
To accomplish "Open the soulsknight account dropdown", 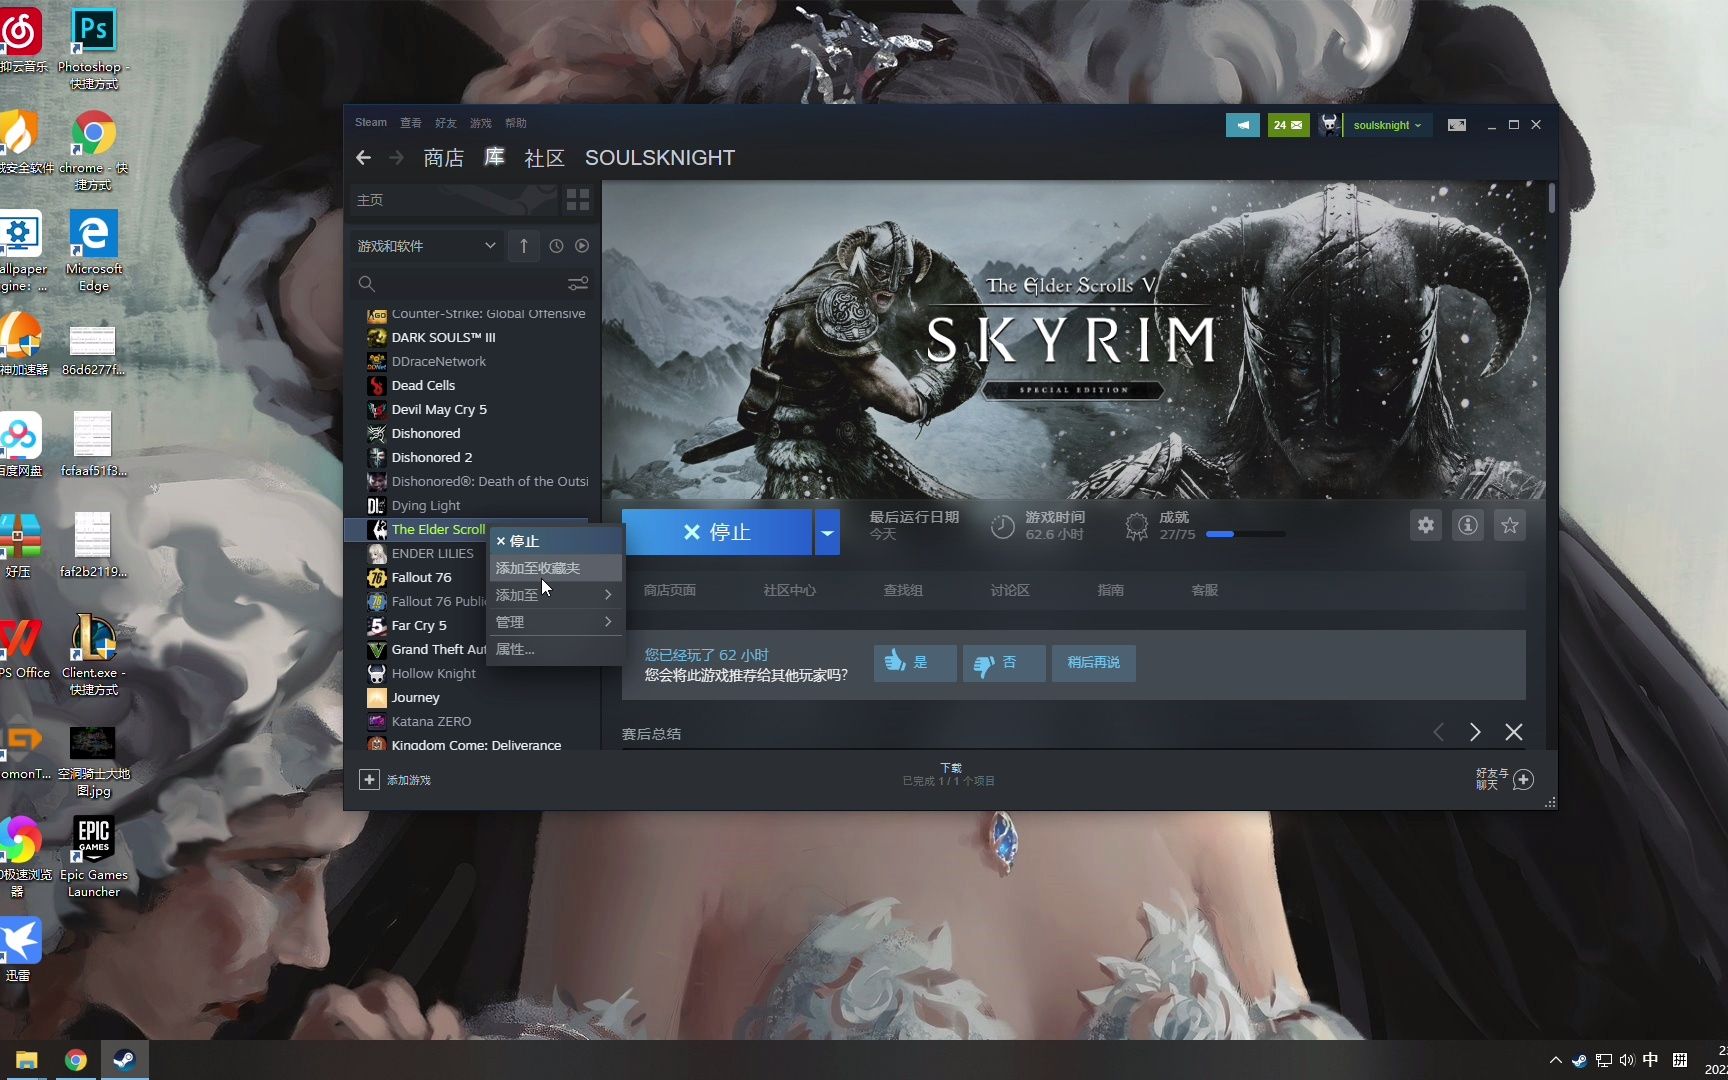I will tap(1387, 125).
